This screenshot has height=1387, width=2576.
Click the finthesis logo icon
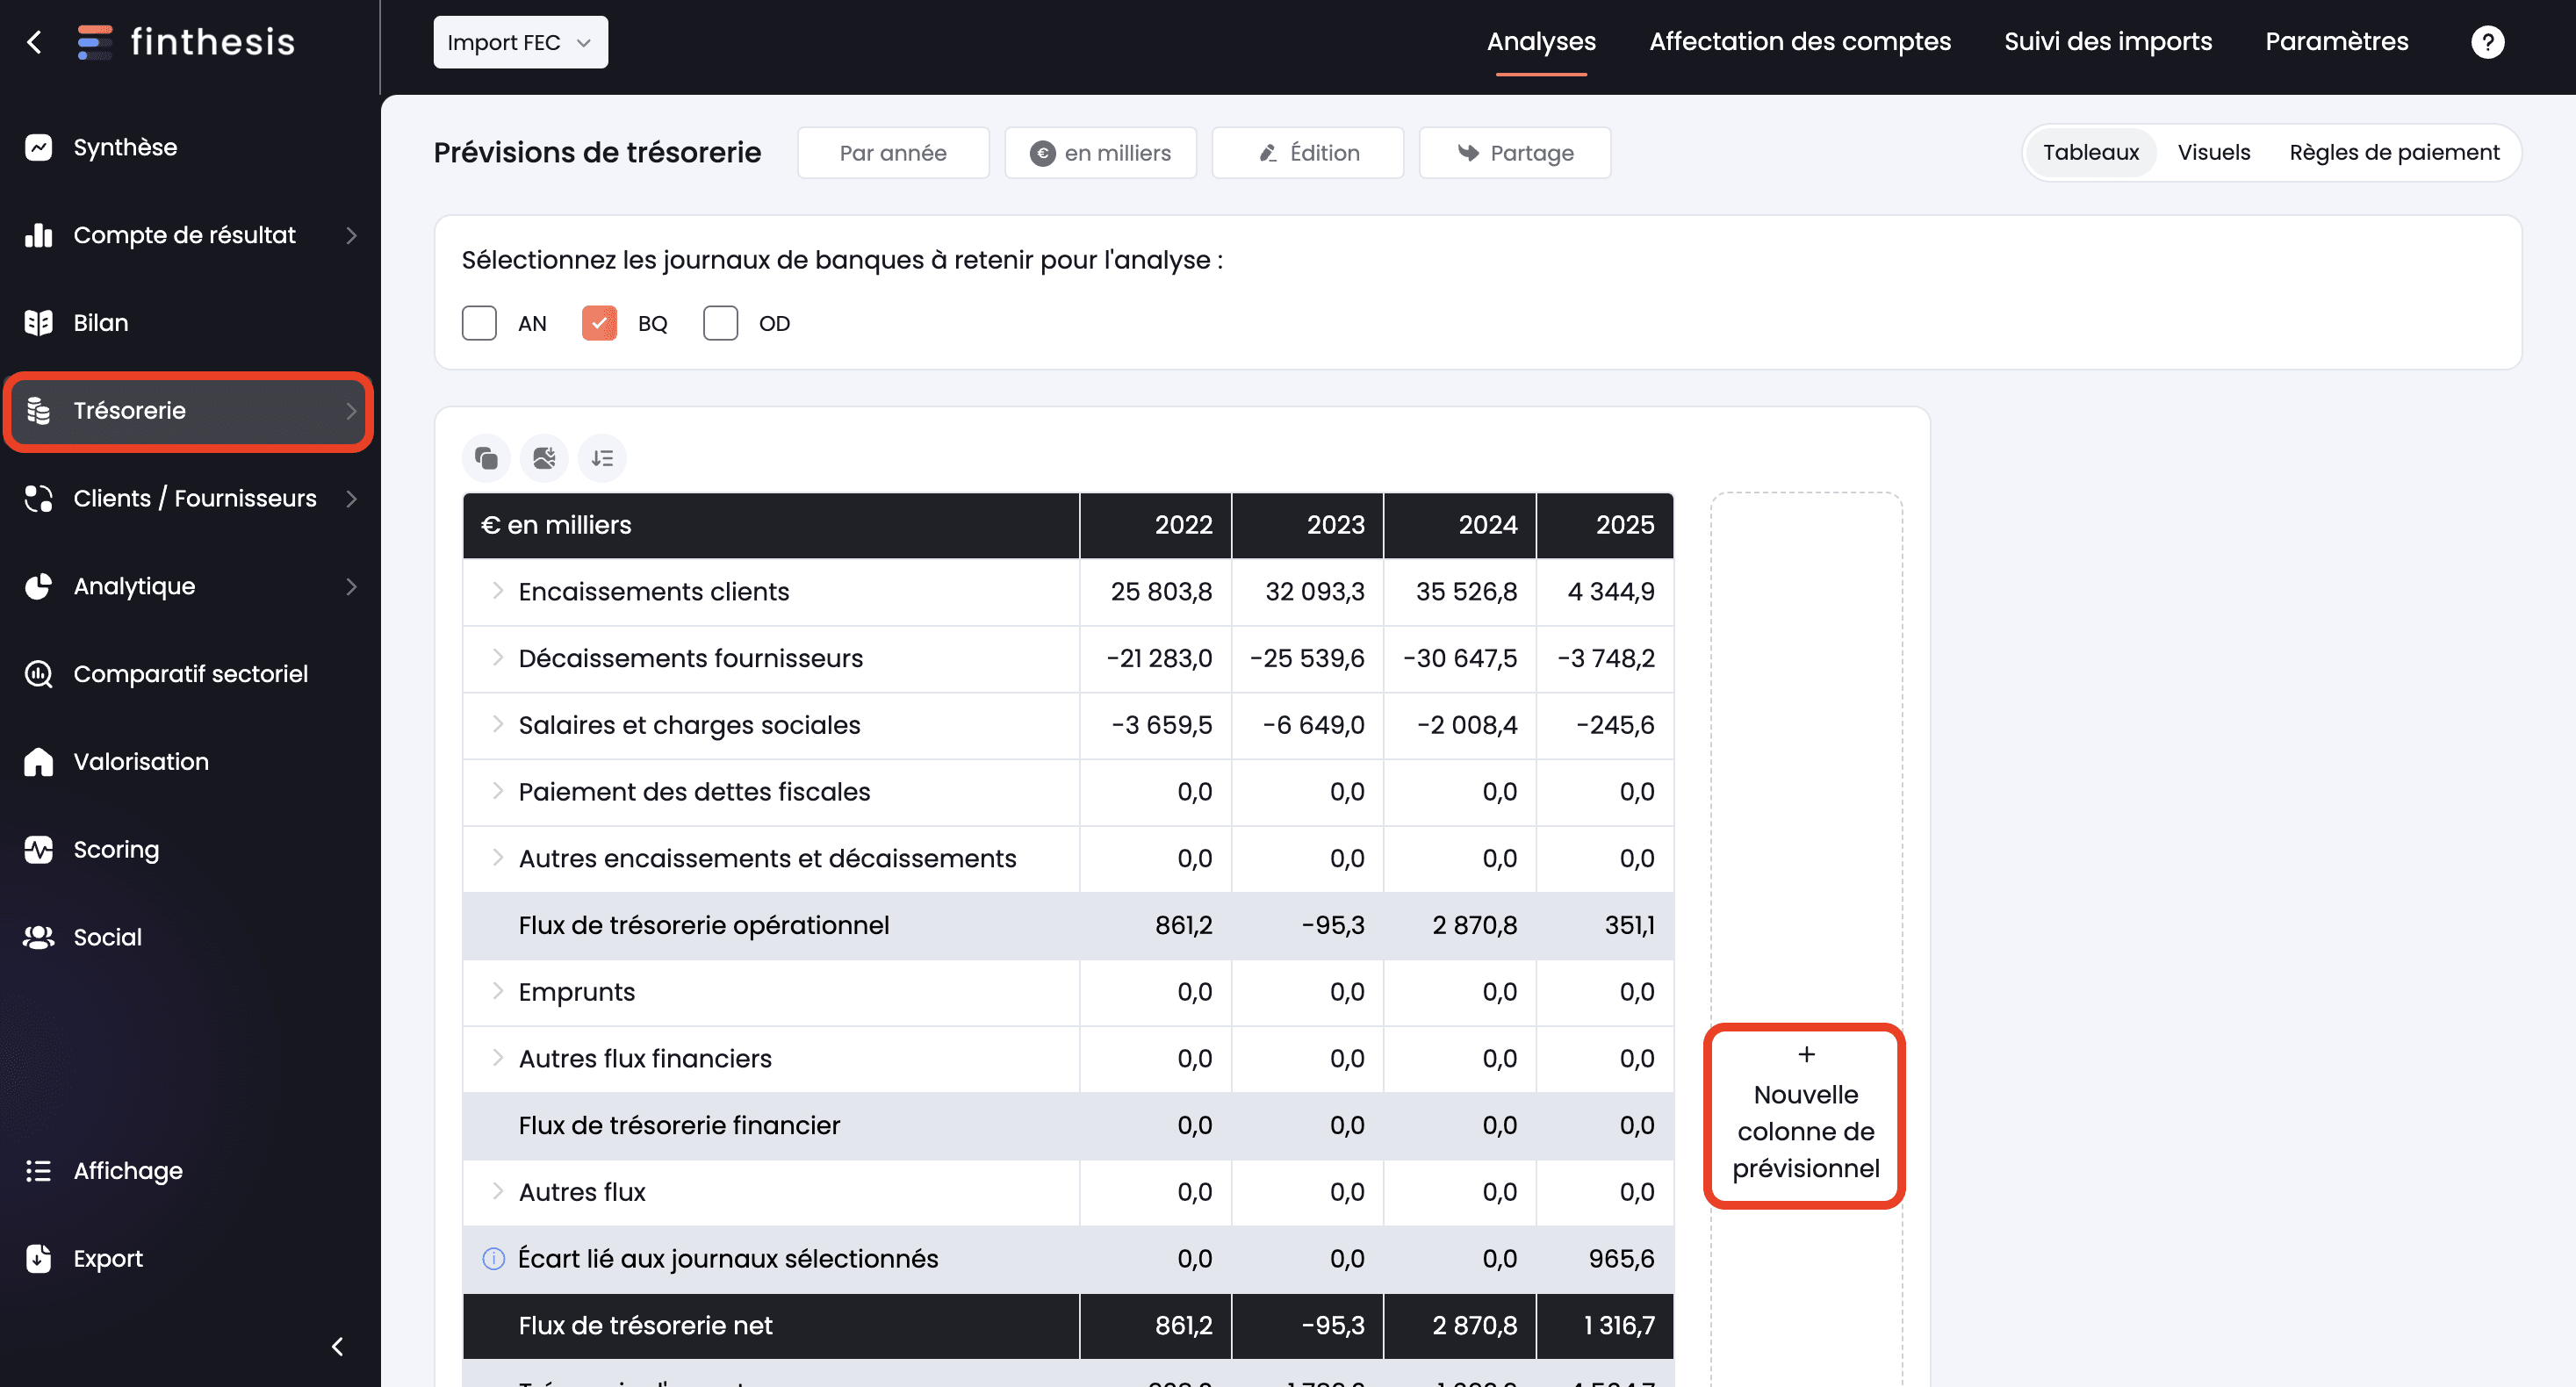pyautogui.click(x=95, y=42)
